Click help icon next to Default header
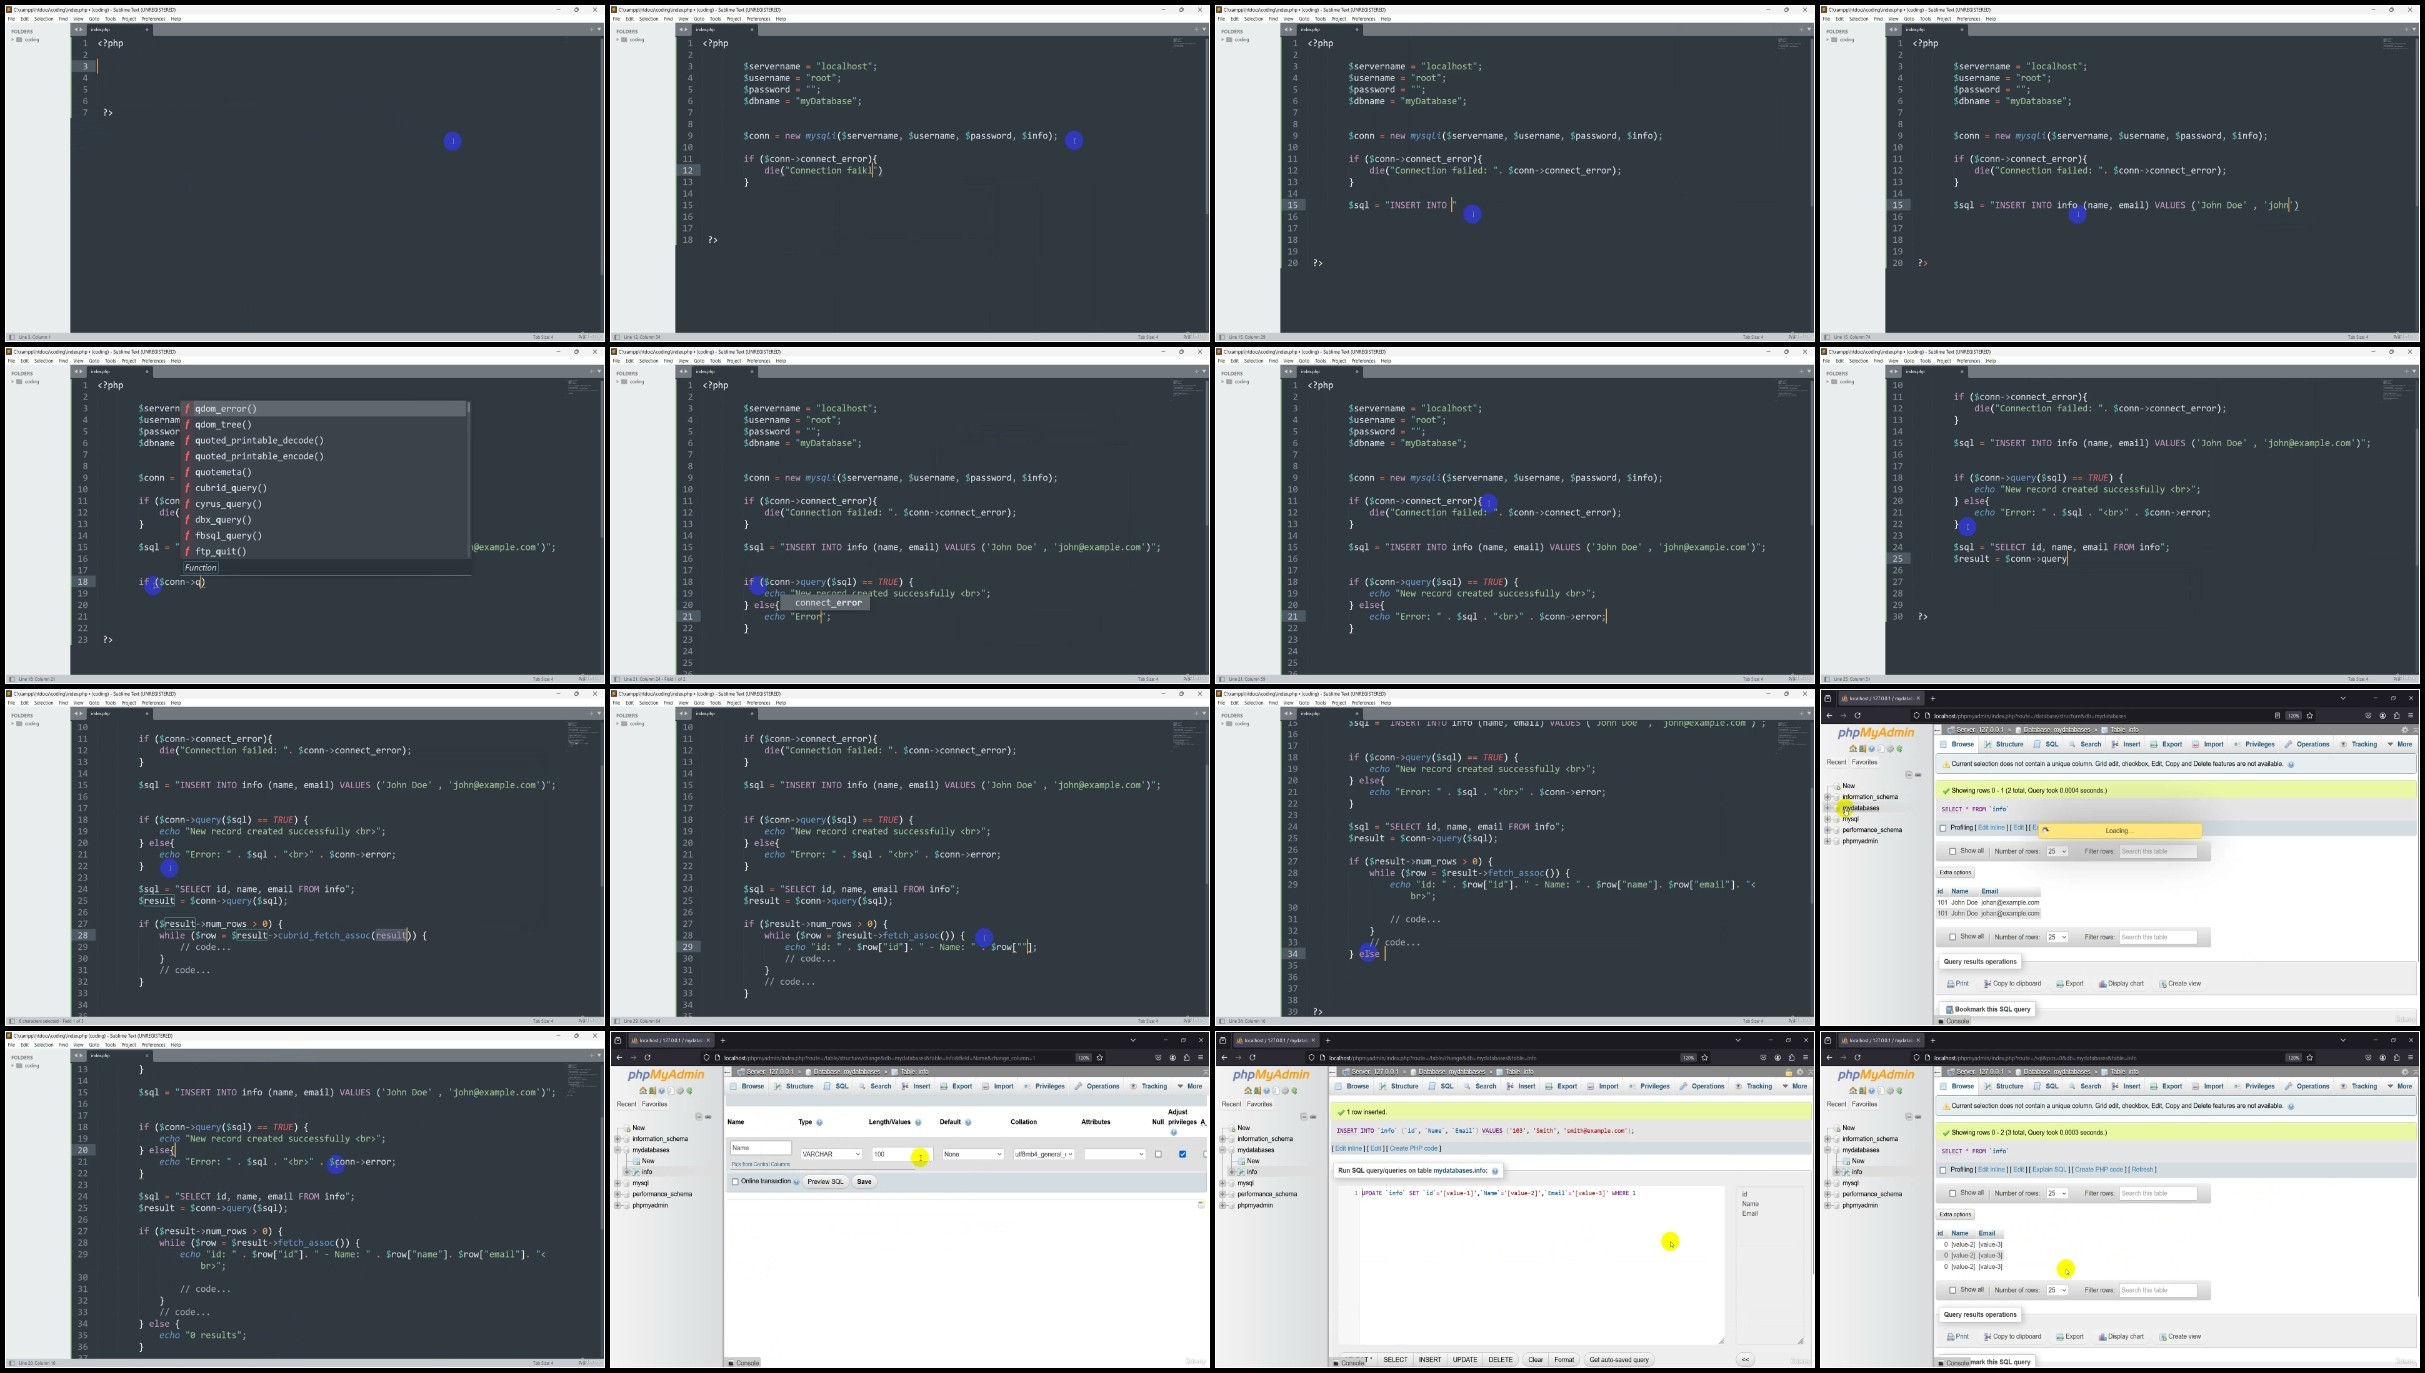This screenshot has height=1373, width=2425. (968, 1123)
